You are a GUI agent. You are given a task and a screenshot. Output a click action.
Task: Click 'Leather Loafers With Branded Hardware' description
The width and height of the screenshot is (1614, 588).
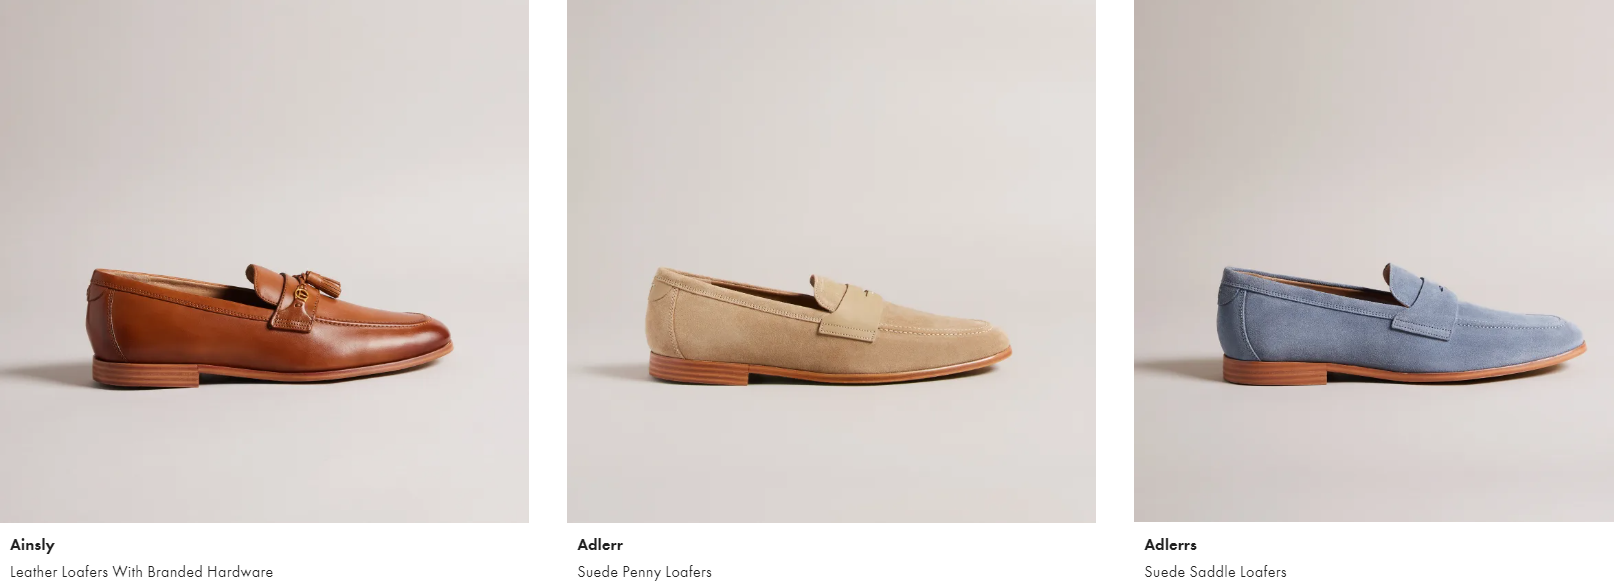click(141, 572)
